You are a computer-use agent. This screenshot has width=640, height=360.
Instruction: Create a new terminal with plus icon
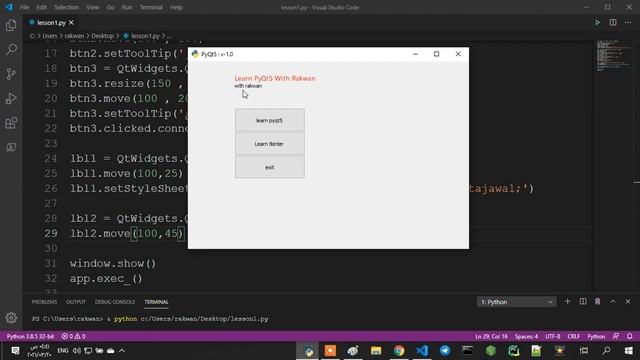(x=567, y=301)
